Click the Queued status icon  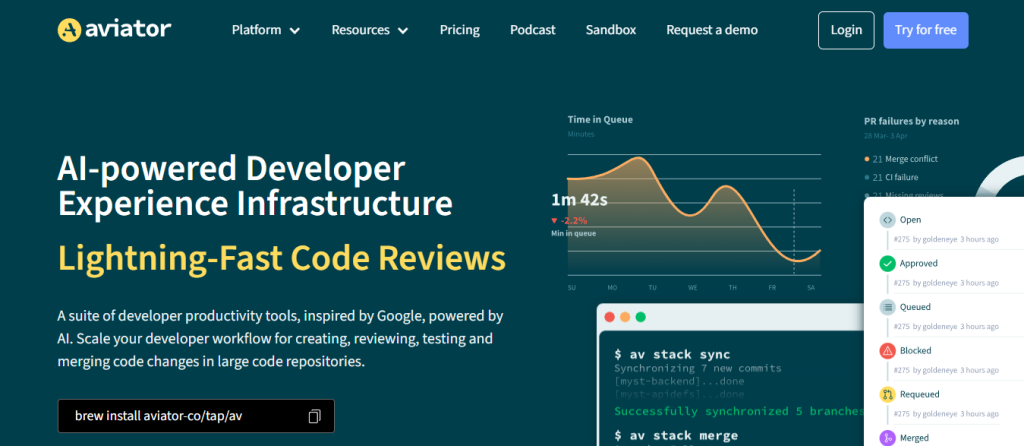tap(887, 307)
